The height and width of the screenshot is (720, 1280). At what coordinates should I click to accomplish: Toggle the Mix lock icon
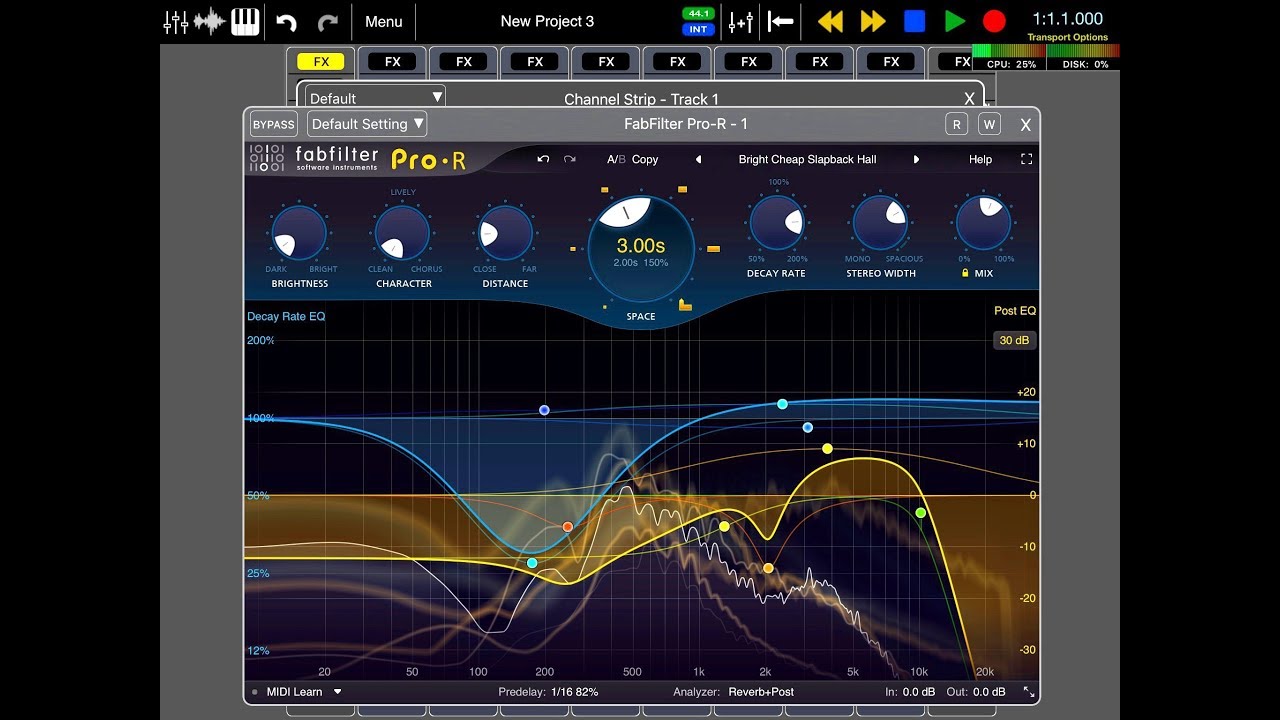point(965,273)
